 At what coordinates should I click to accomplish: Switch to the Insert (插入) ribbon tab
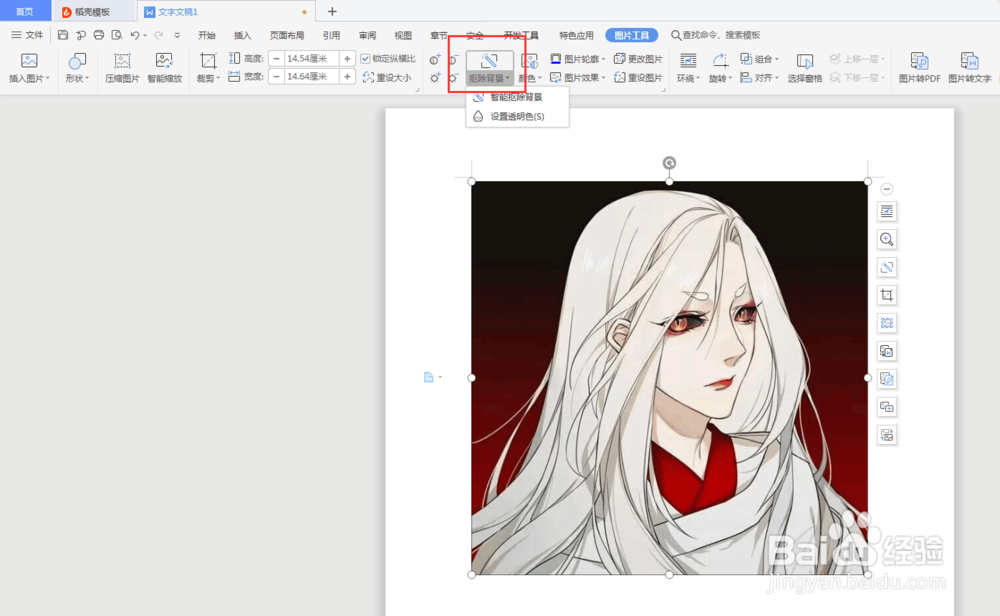click(x=242, y=35)
